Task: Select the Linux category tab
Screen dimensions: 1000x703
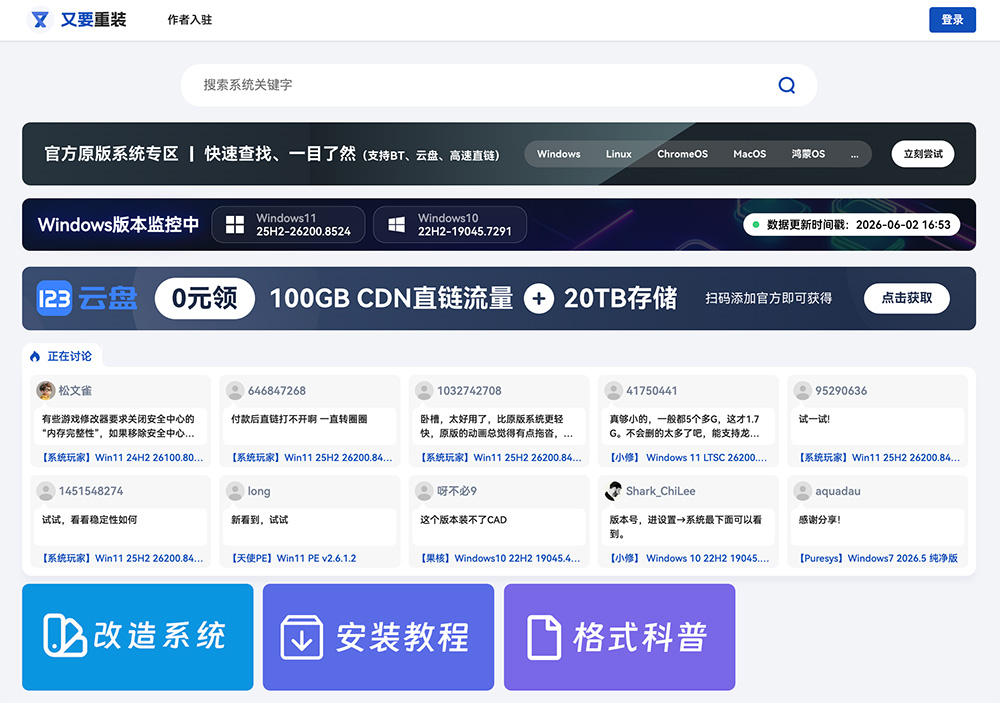Action: tap(619, 154)
